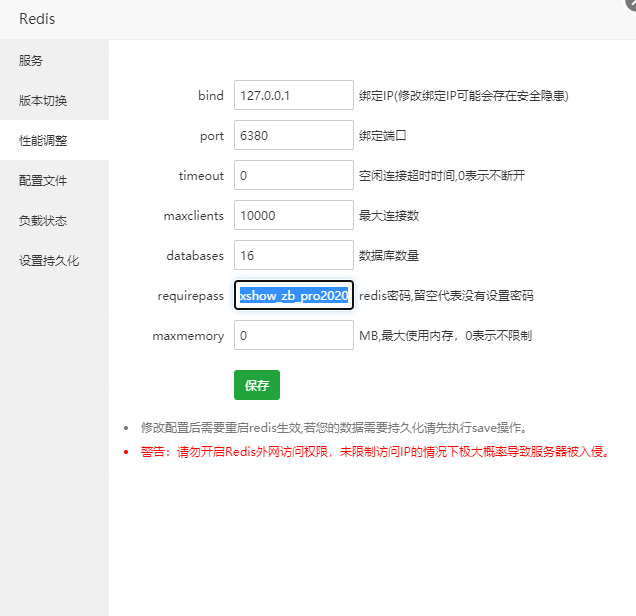Switch to the 版本切换 tab

pos(43,100)
